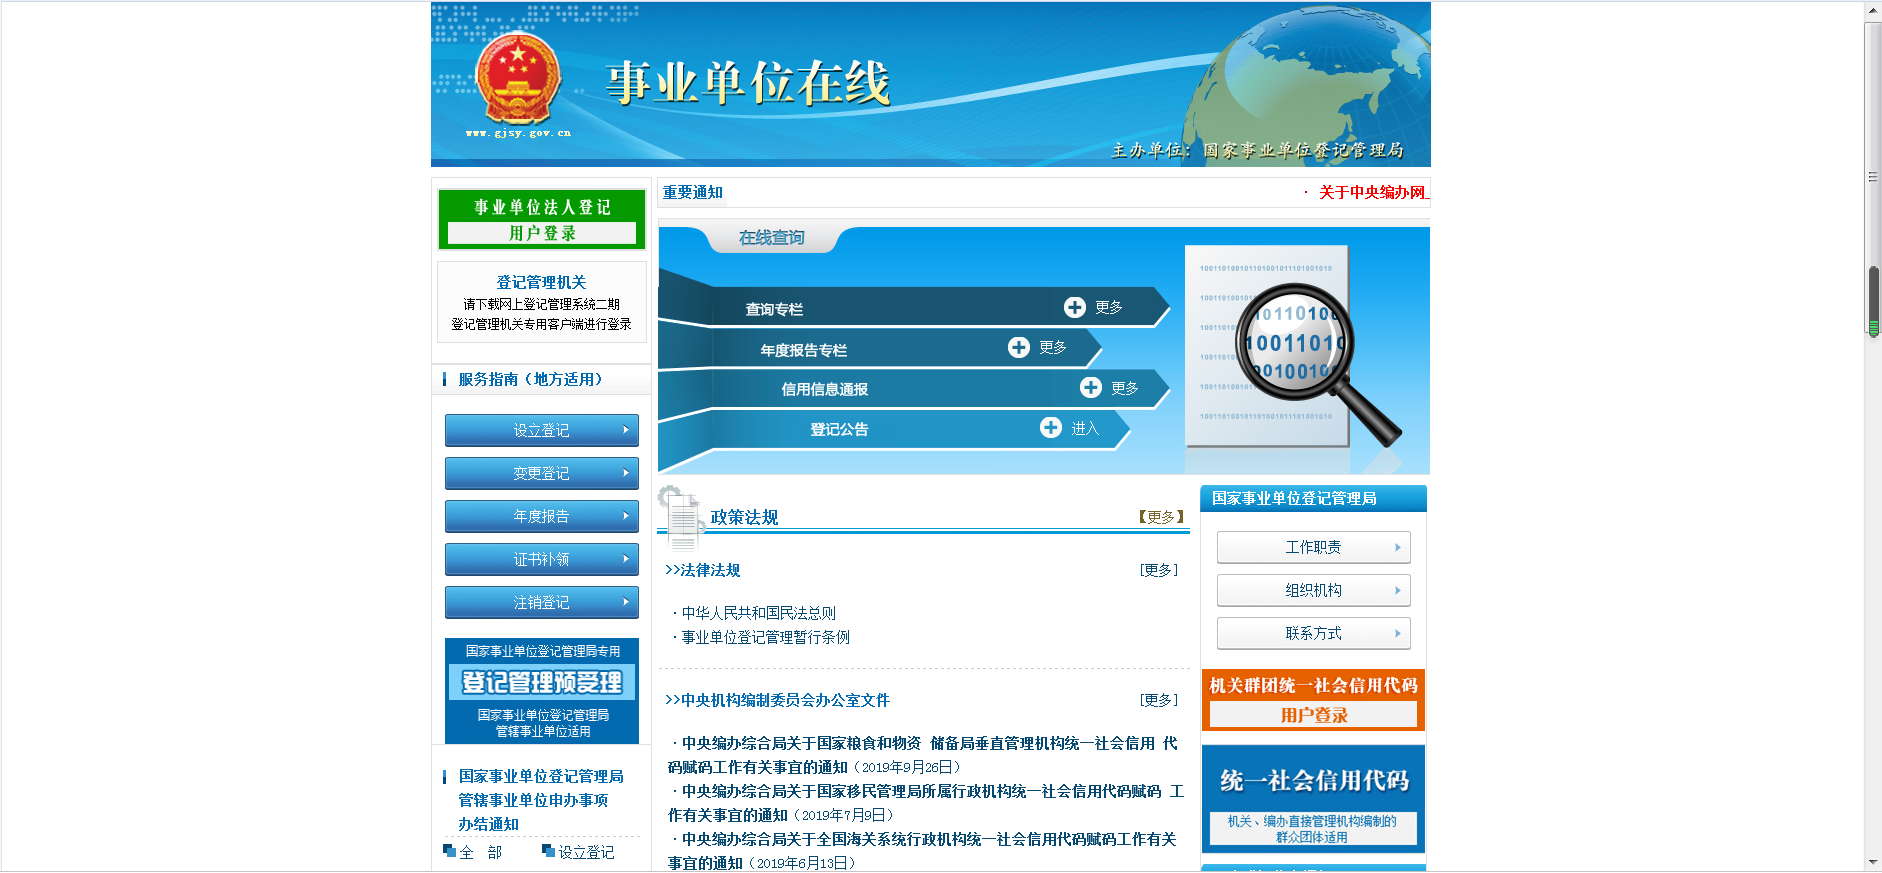The image size is (1882, 873).
Task: Click the >>法律法规 section heading
Action: click(x=703, y=570)
